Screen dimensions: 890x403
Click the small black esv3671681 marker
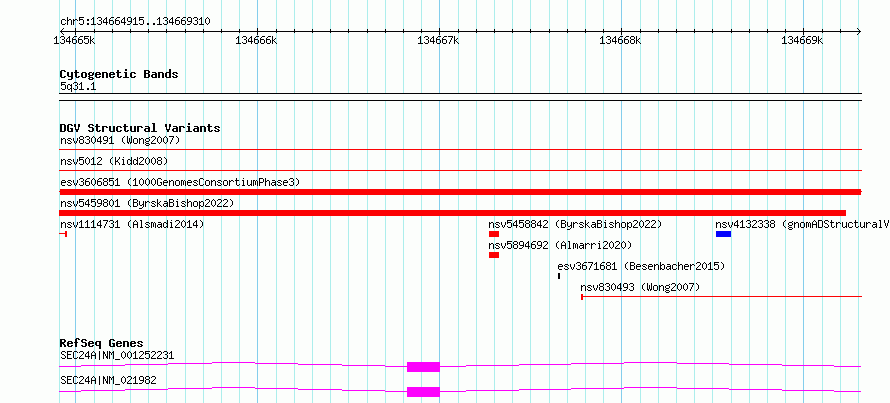point(559,276)
